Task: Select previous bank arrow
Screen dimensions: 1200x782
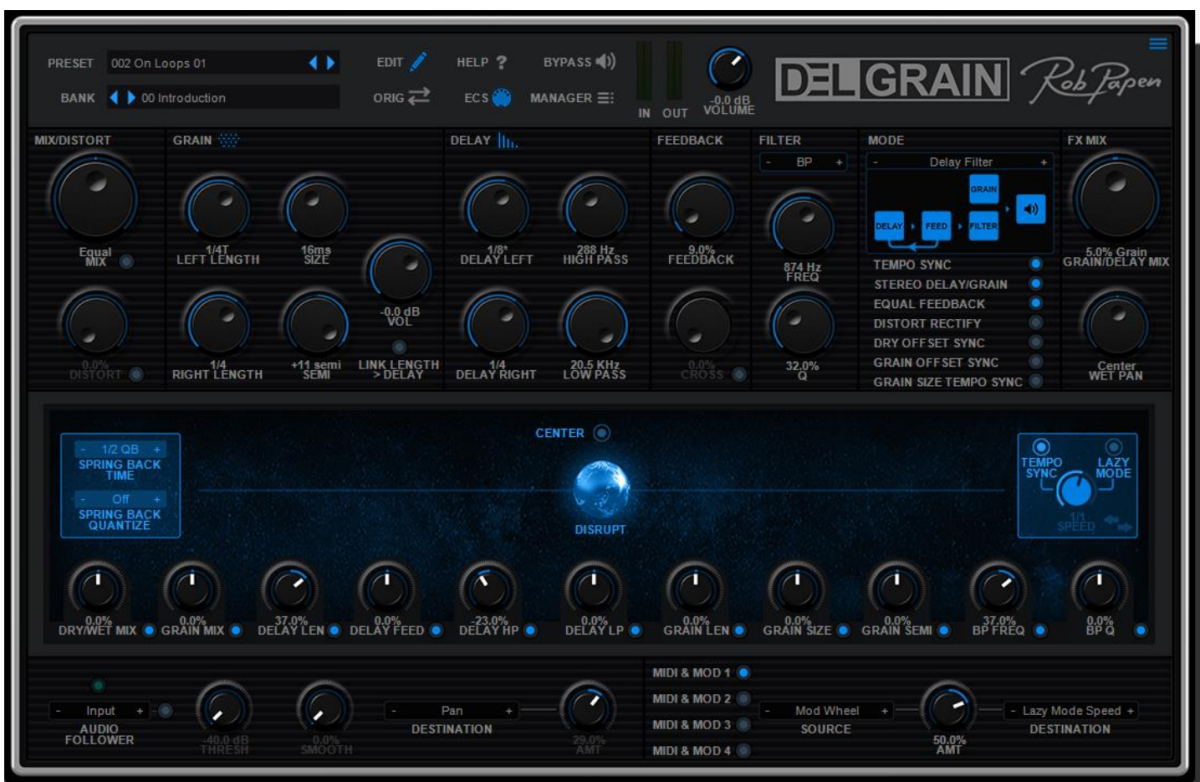Action: [114, 98]
